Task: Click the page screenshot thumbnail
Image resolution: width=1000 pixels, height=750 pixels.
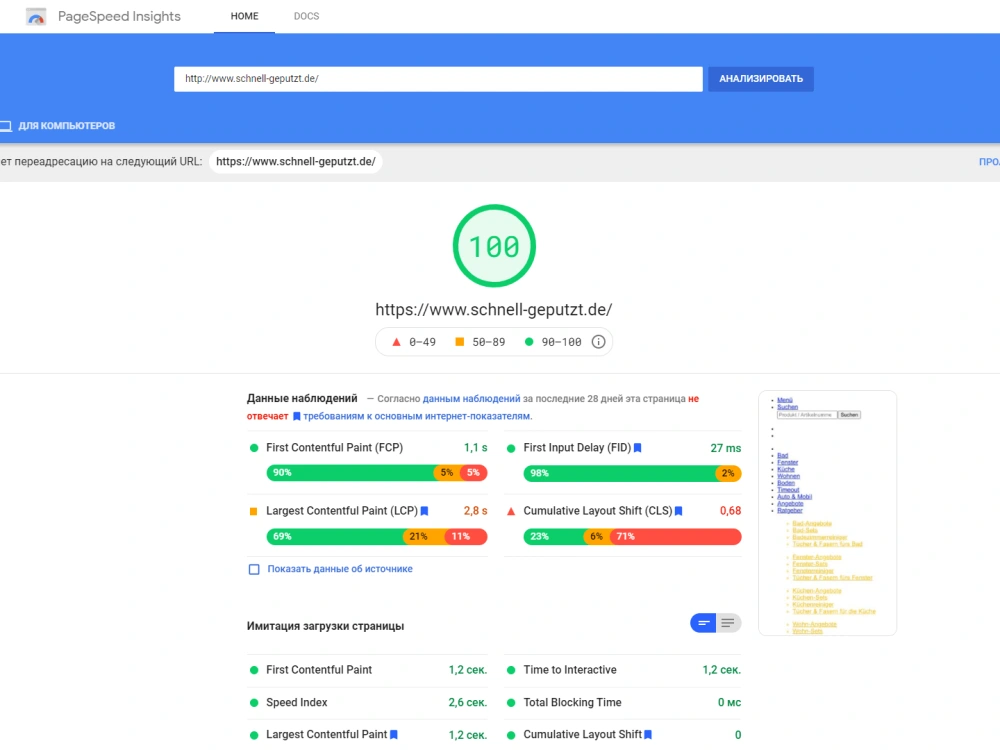Action: pos(827,513)
